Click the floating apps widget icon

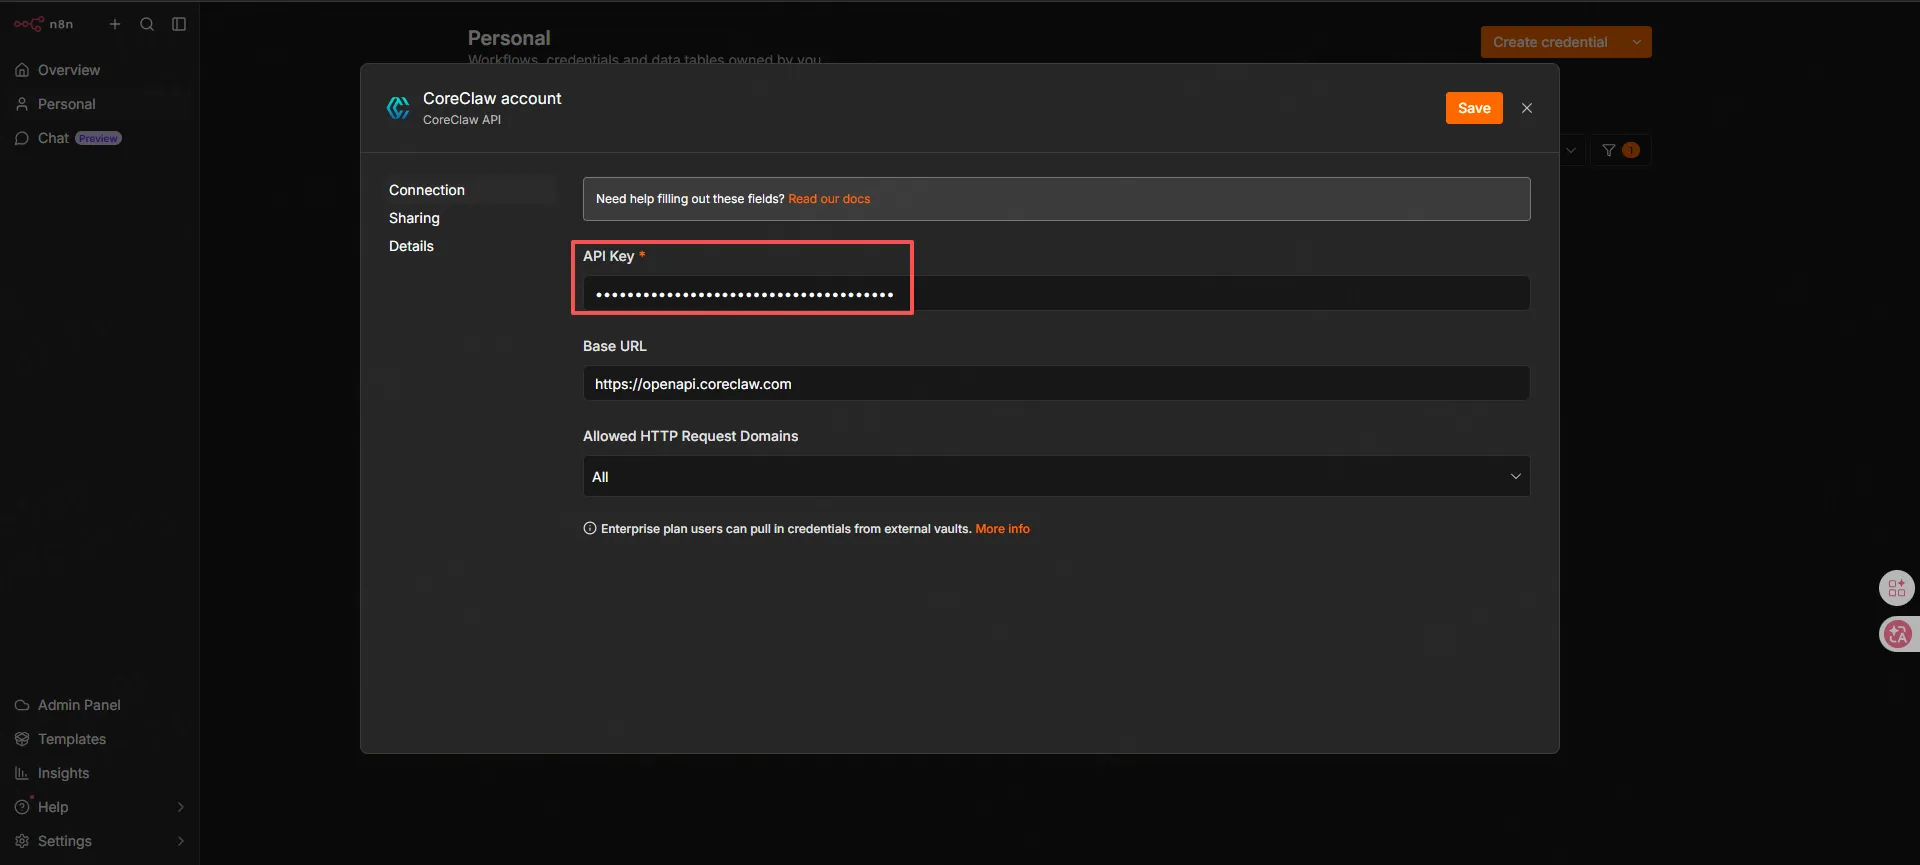pos(1897,588)
